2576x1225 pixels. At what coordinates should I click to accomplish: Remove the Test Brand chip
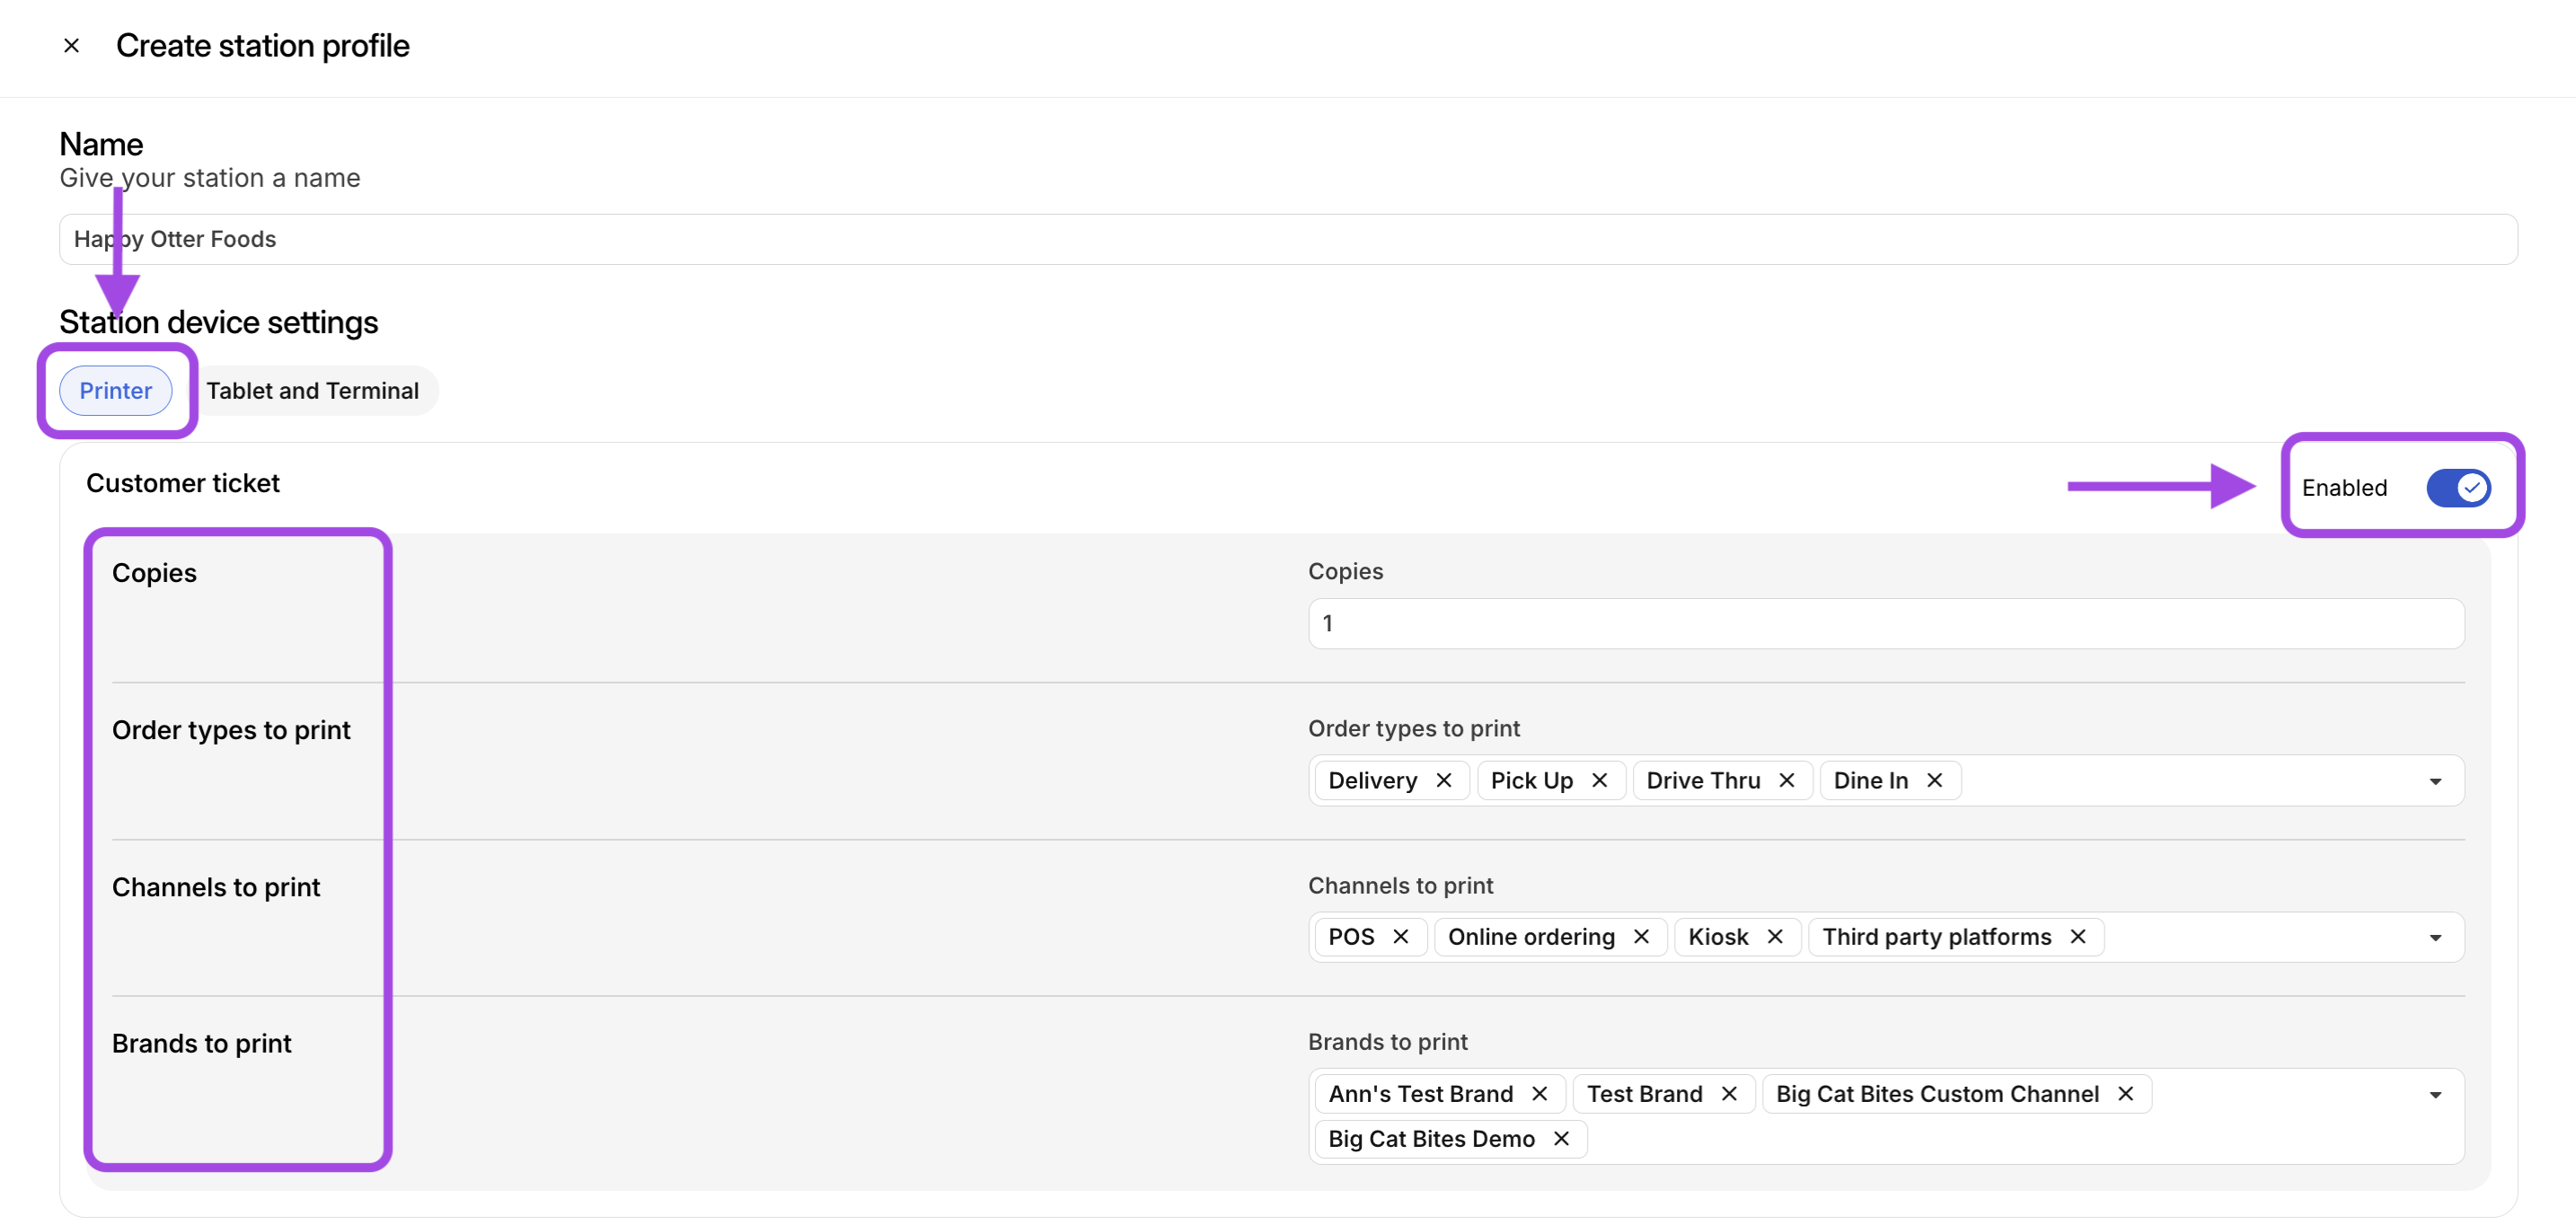coord(1730,1094)
